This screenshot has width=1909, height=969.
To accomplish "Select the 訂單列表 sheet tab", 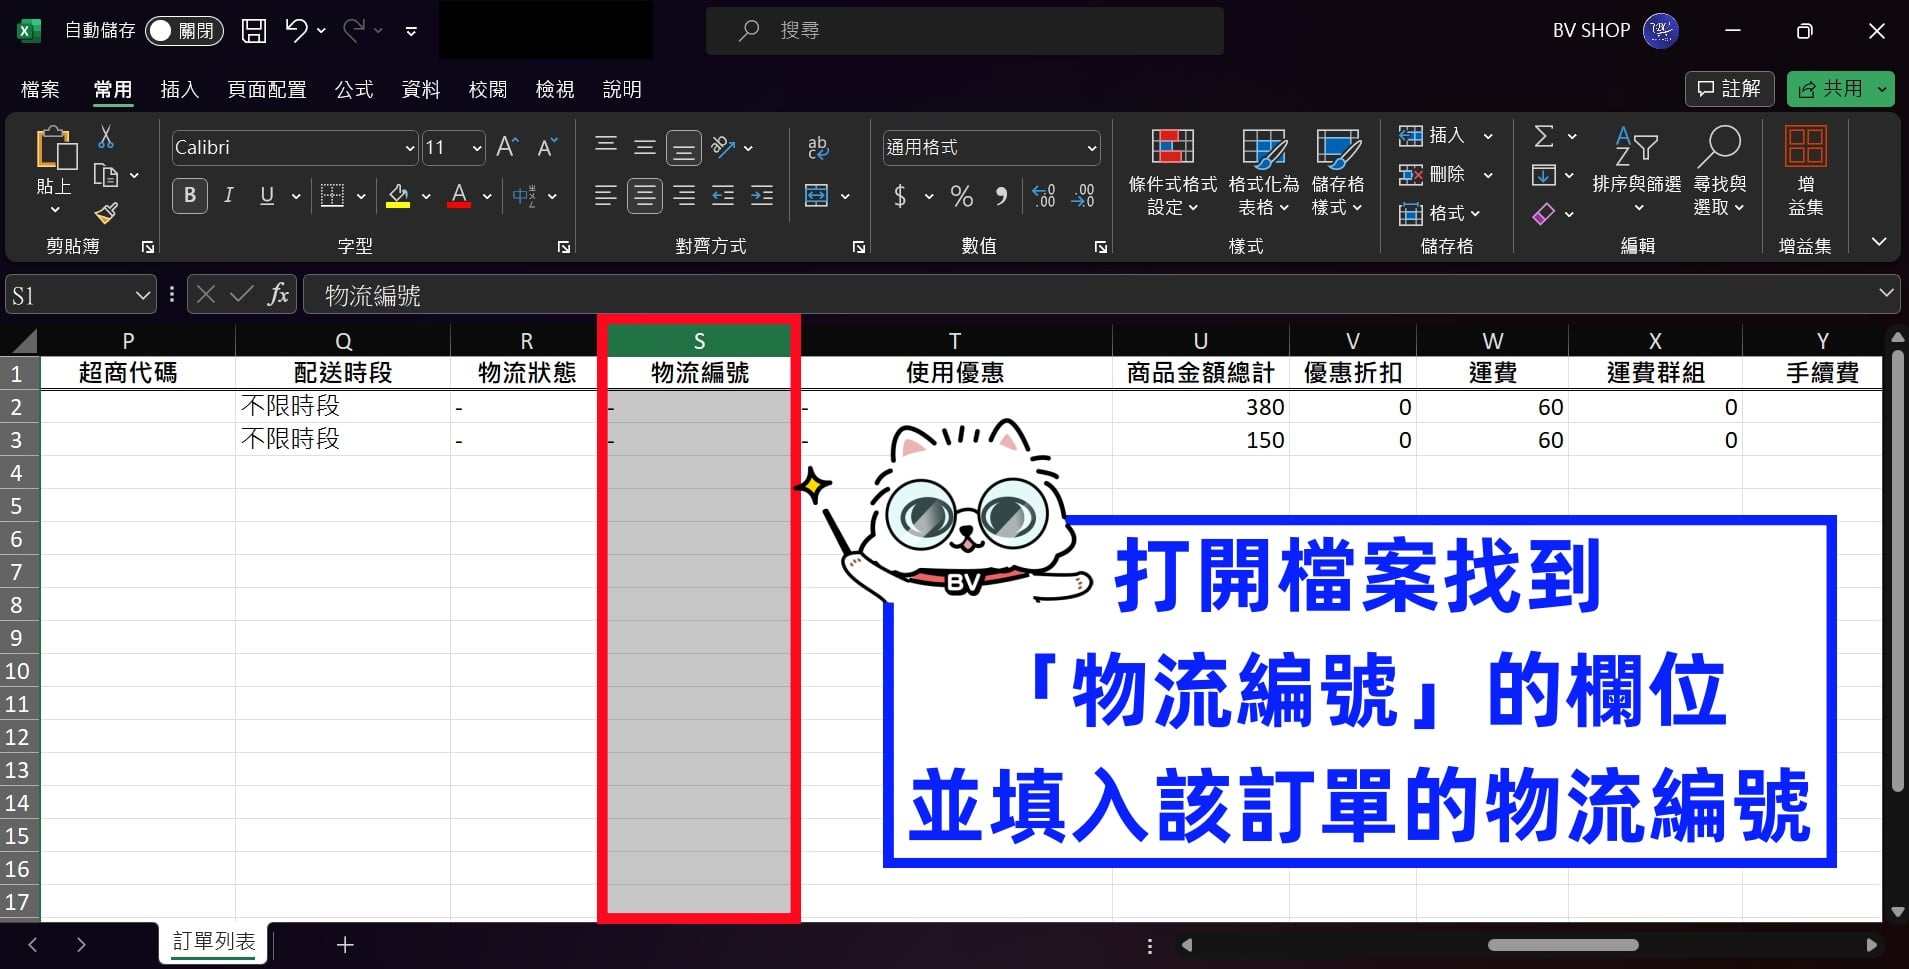I will [214, 942].
